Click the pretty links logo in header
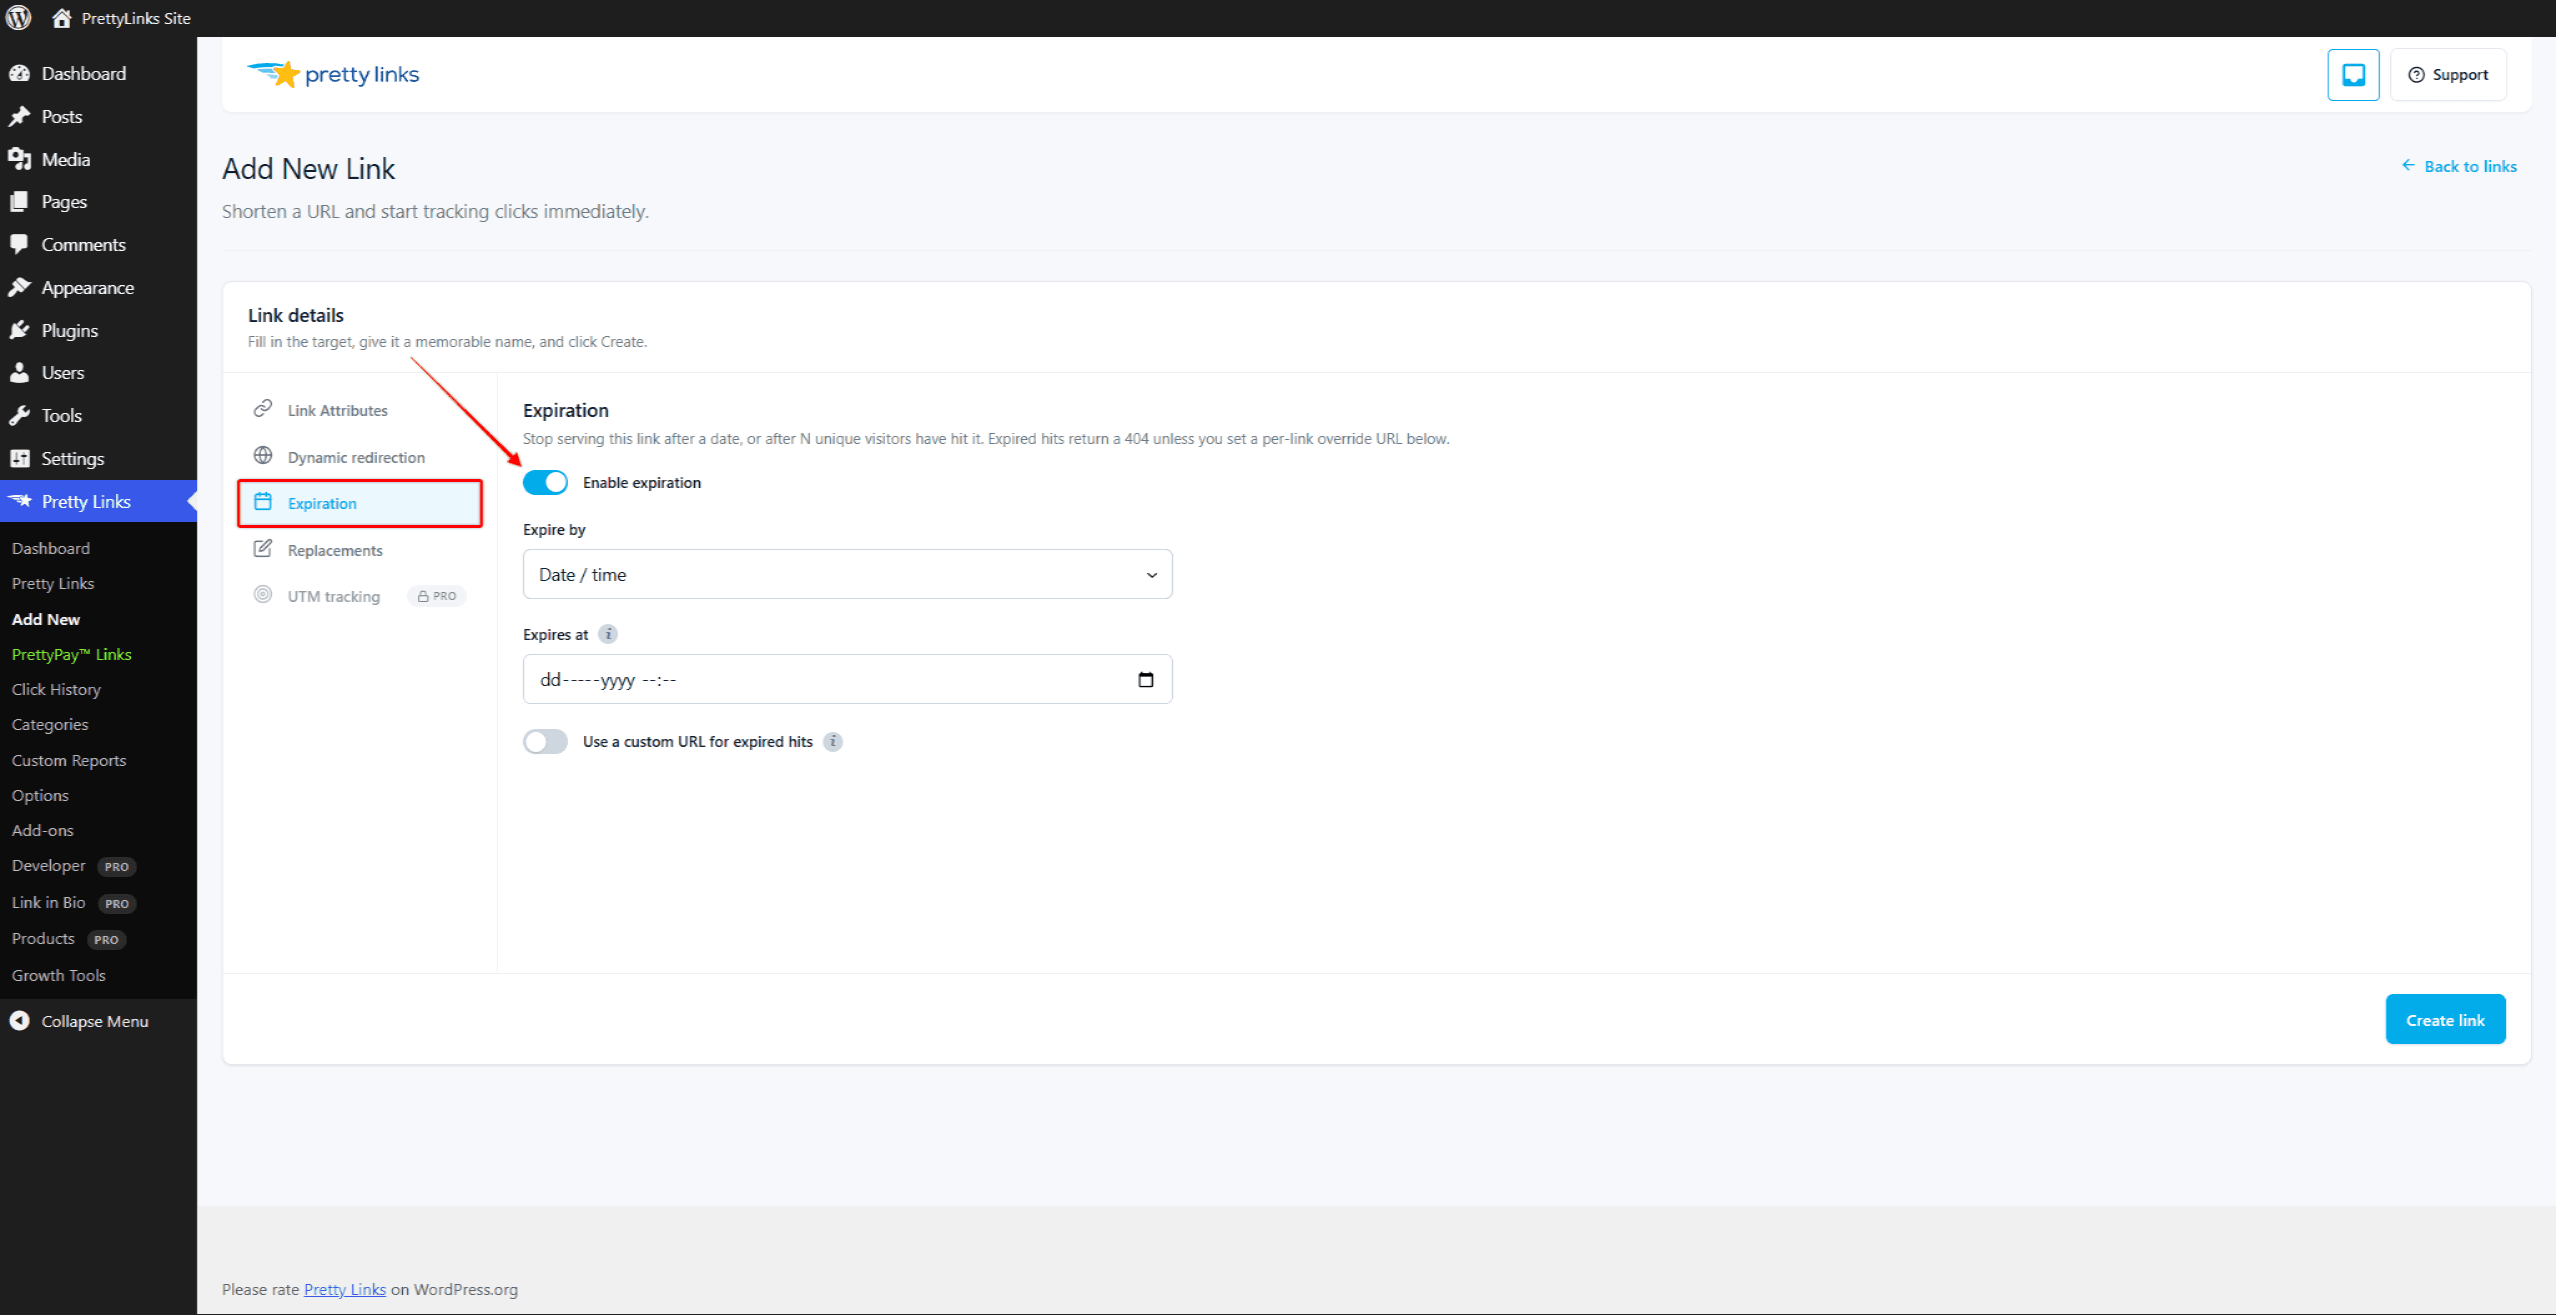This screenshot has width=2556, height=1315. [333, 74]
